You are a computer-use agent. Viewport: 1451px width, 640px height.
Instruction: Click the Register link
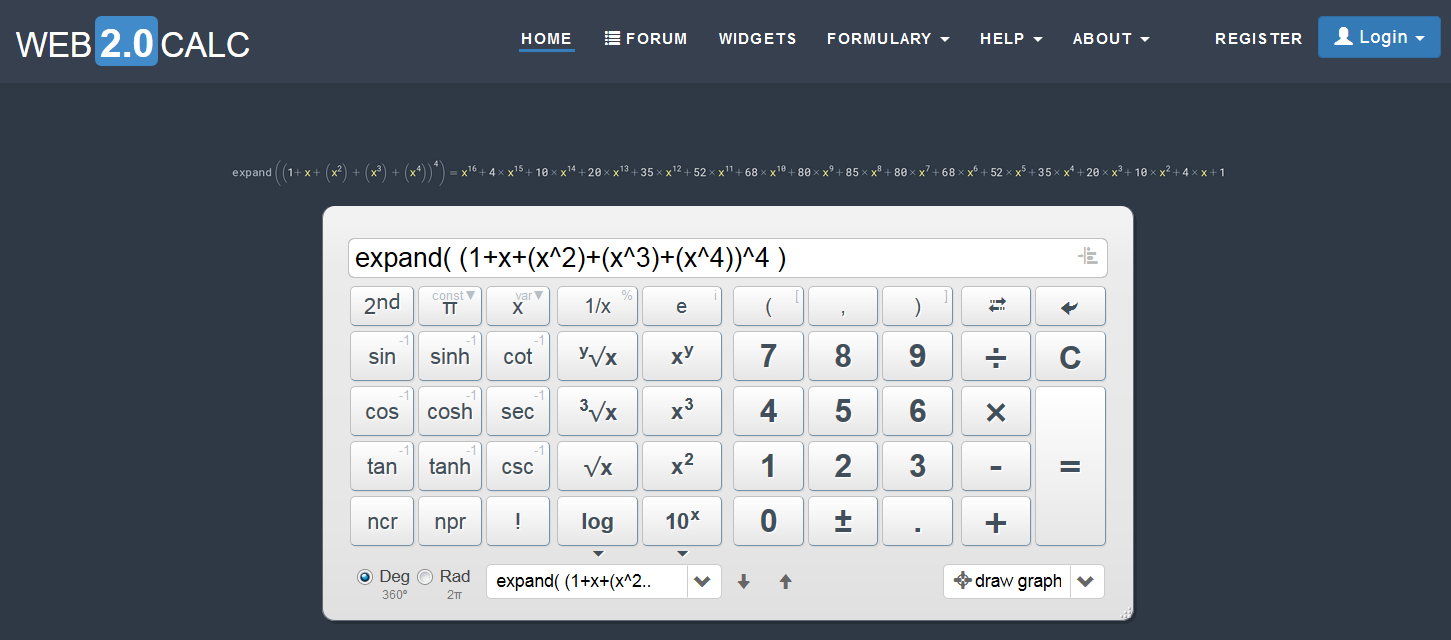1258,39
